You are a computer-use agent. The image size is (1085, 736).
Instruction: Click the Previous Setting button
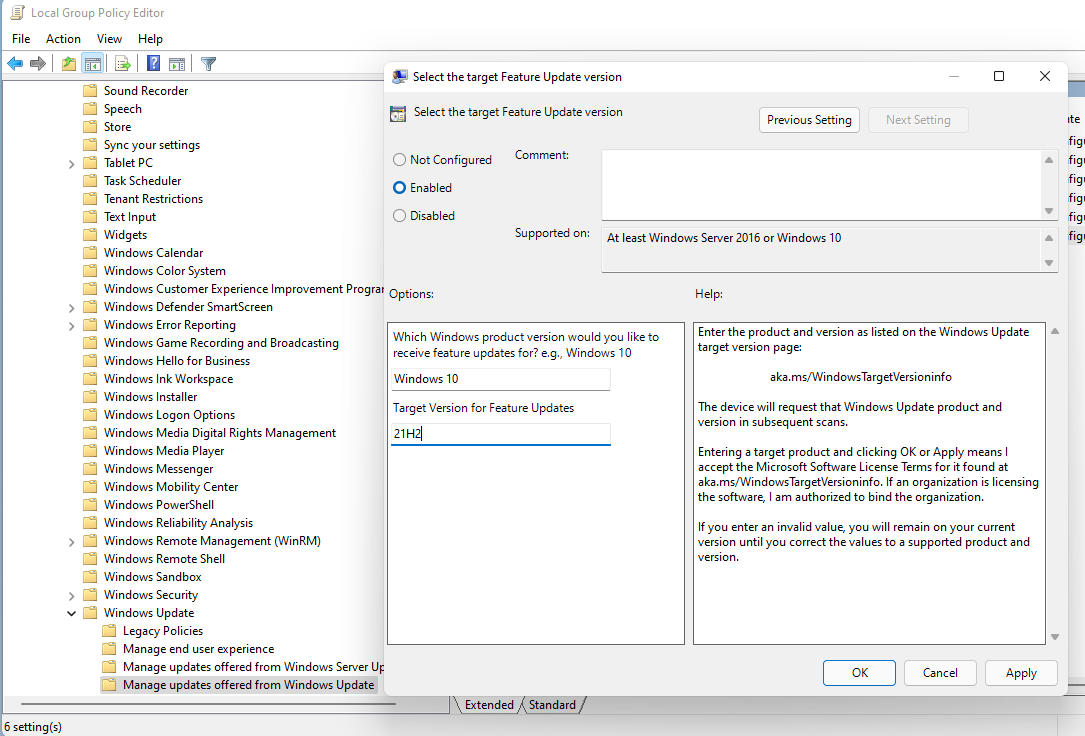(x=809, y=120)
